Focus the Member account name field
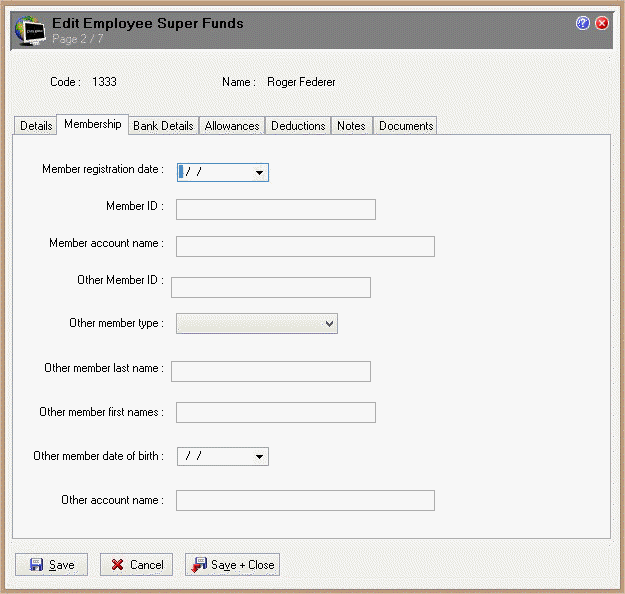This screenshot has height=594, width=625. point(305,246)
